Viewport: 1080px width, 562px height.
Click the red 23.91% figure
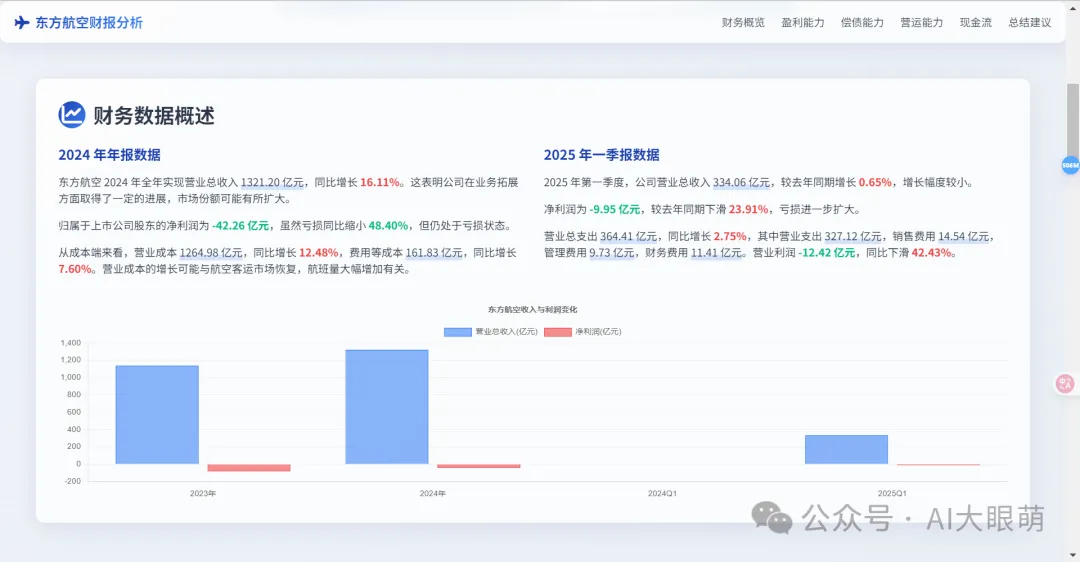tap(748, 209)
